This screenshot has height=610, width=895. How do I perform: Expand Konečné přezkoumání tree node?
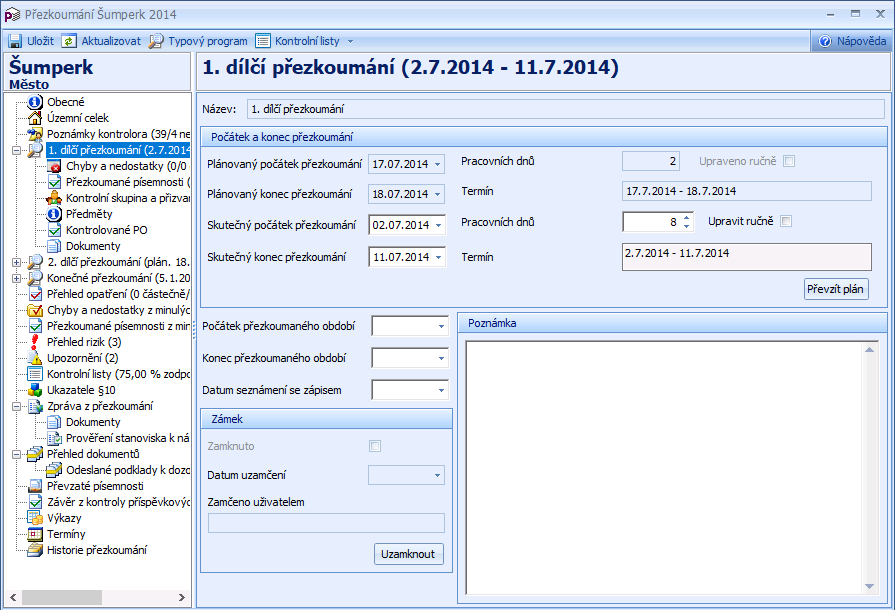click(x=17, y=278)
